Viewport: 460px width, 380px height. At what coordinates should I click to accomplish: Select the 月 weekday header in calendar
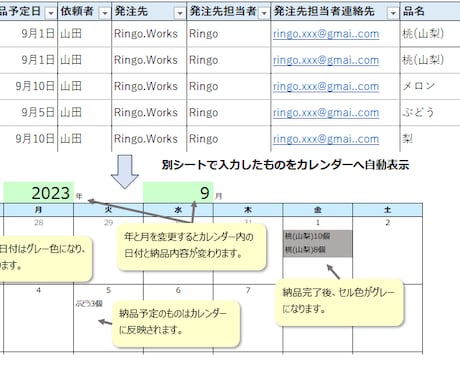pyautogui.click(x=39, y=210)
